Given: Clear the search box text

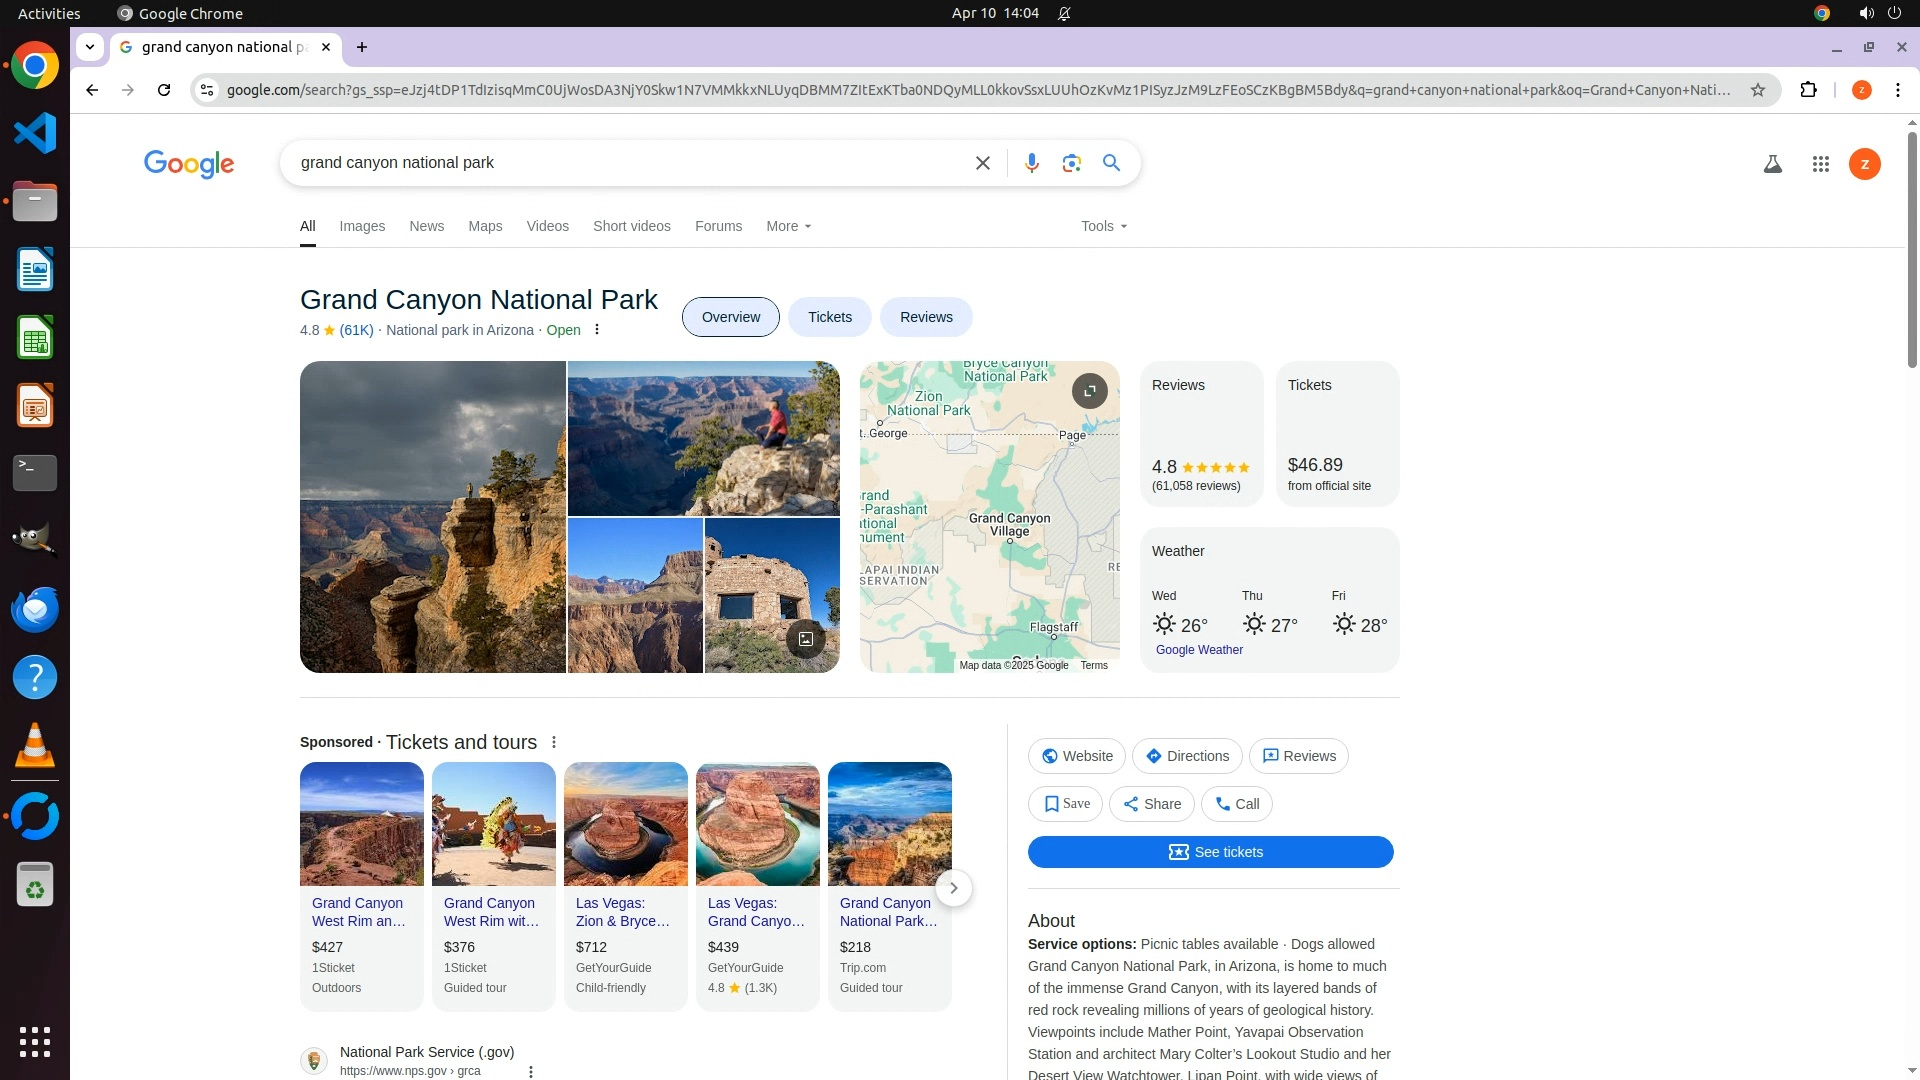Looking at the screenshot, I should pyautogui.click(x=982, y=163).
